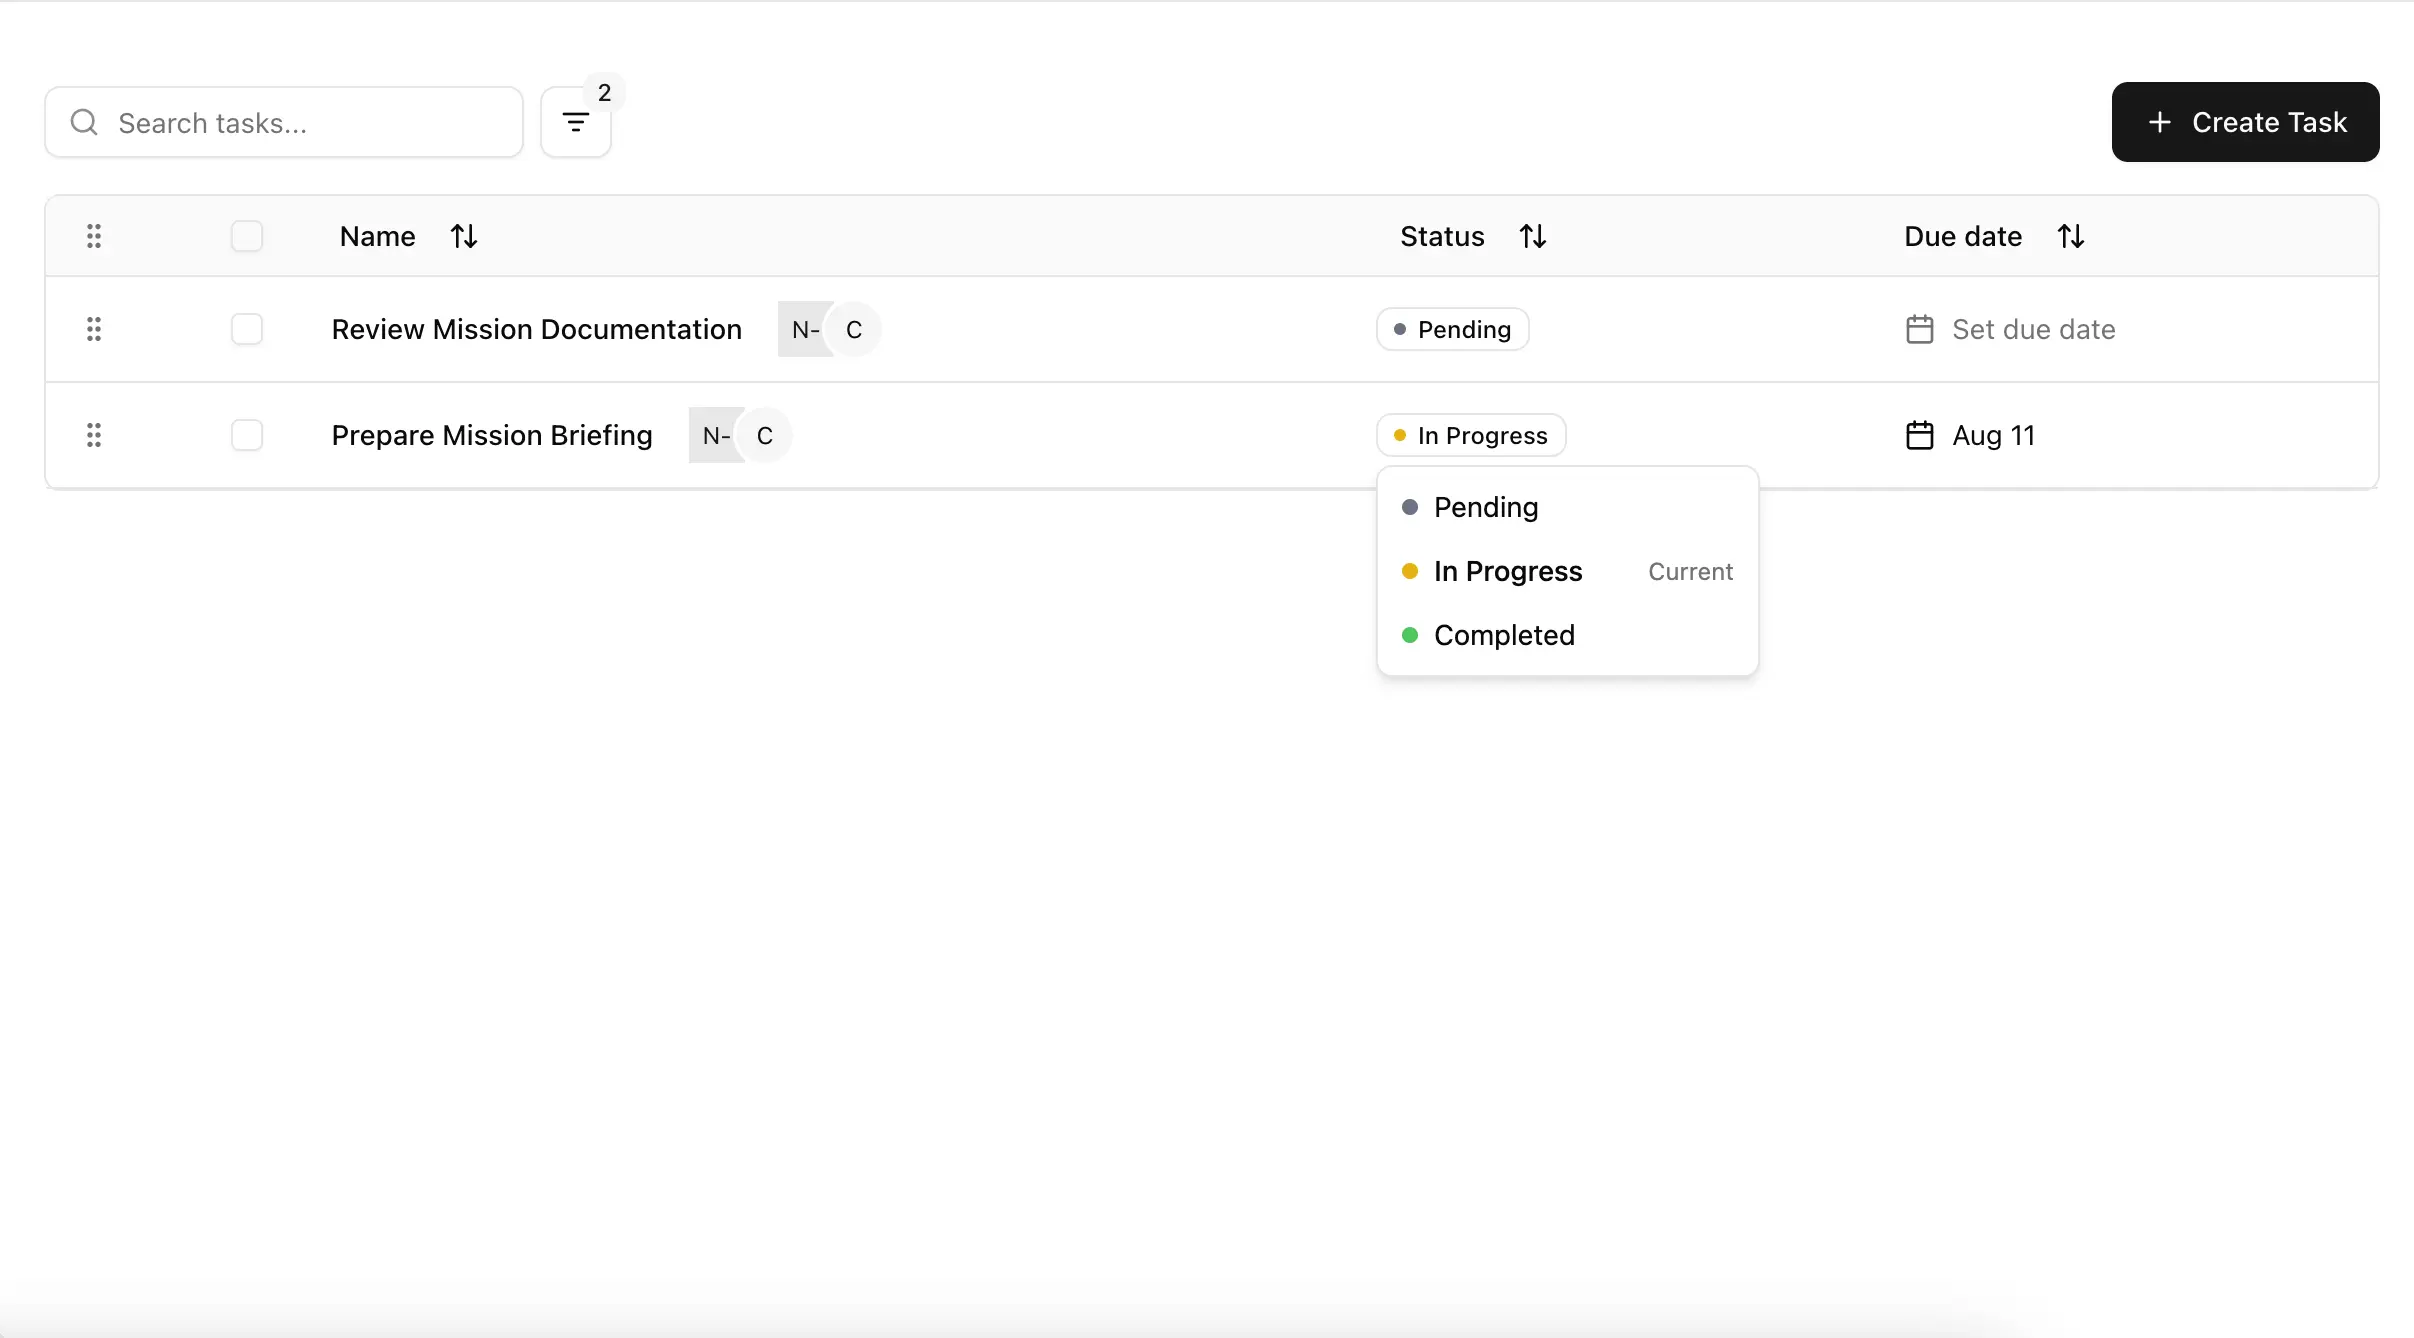Select Pending from the status dropdown
This screenshot has width=2414, height=1338.
point(1486,507)
